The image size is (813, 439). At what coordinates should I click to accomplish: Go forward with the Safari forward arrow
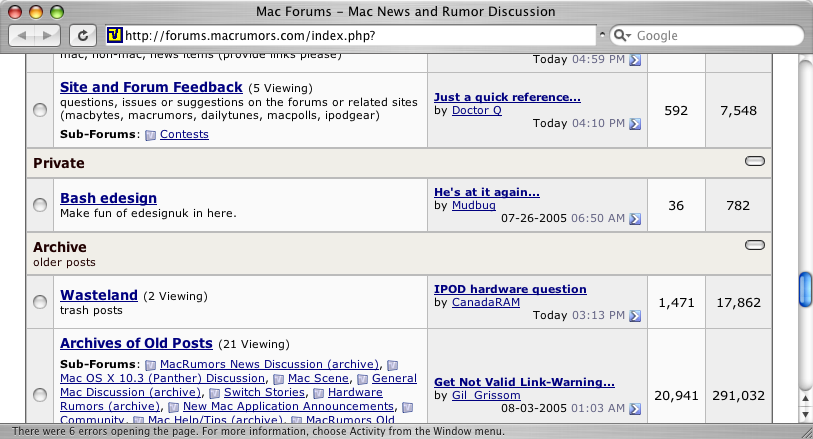48,36
